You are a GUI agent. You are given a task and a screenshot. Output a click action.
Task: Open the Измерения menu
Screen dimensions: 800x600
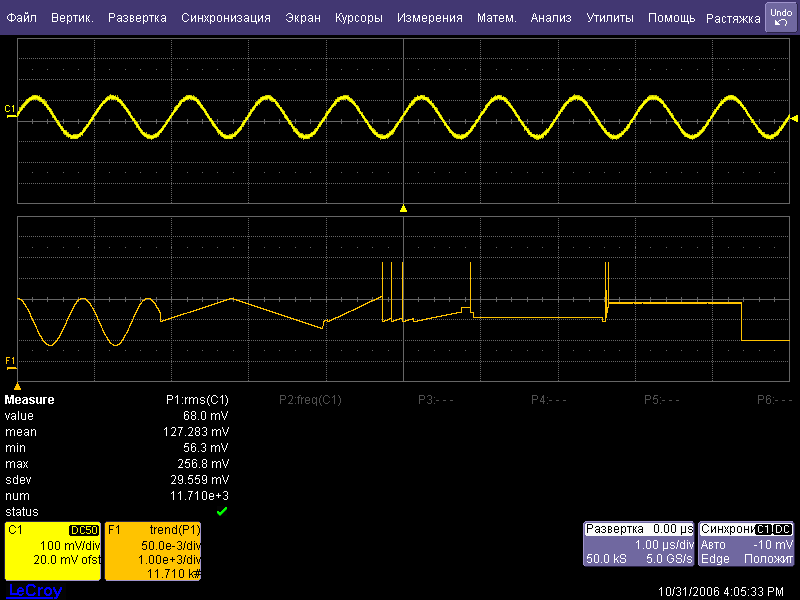tap(429, 18)
